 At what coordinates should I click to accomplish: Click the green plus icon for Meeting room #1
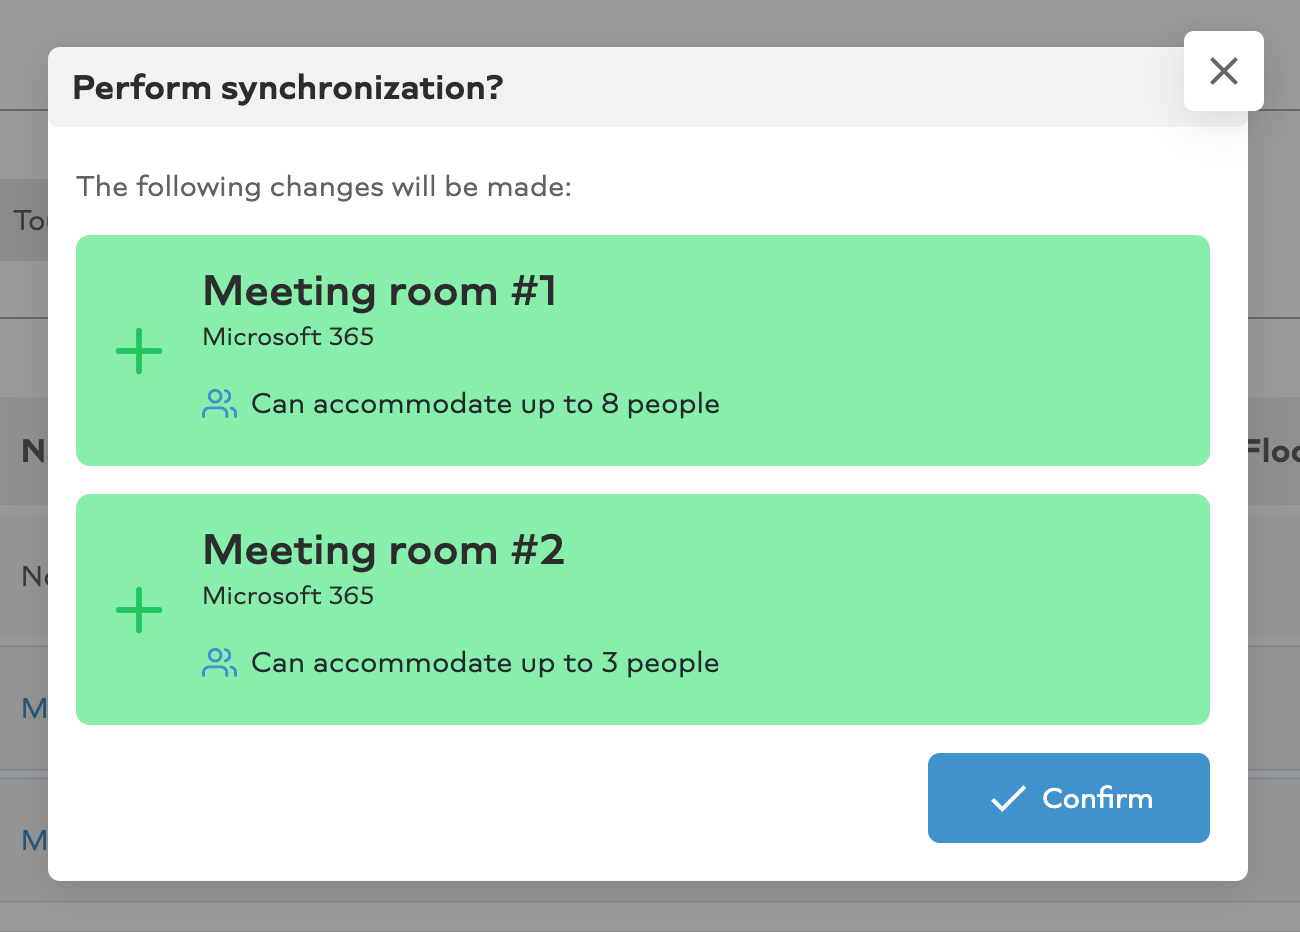pyautogui.click(x=139, y=351)
